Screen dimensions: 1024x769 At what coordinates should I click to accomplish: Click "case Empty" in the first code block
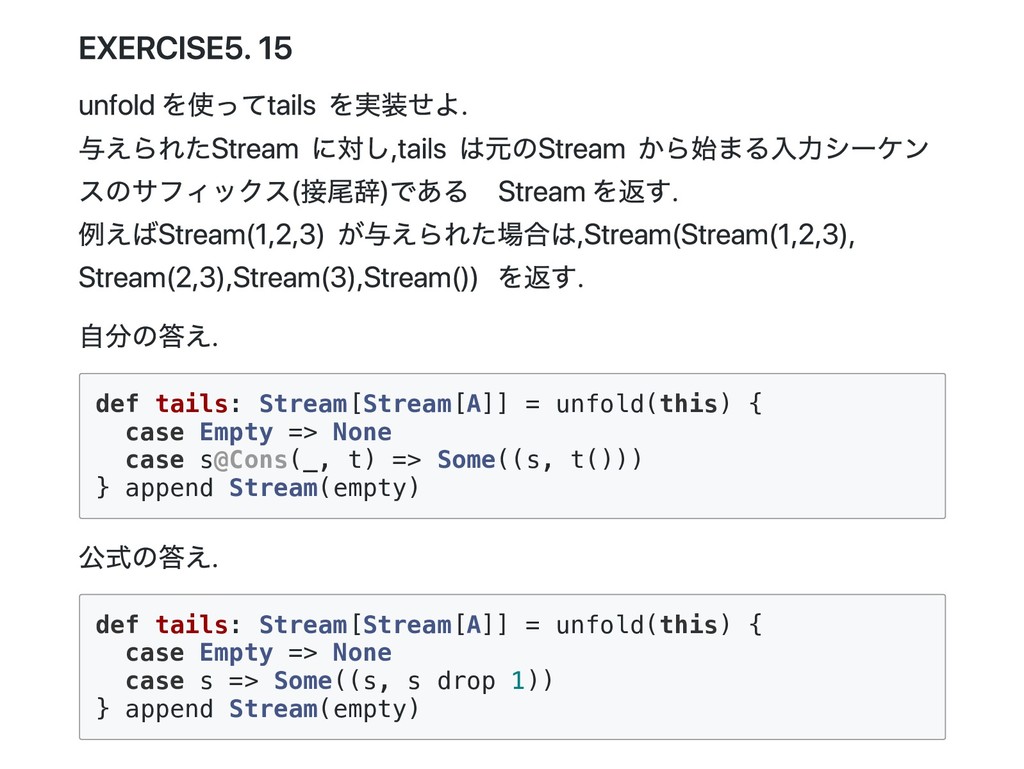tap(199, 432)
